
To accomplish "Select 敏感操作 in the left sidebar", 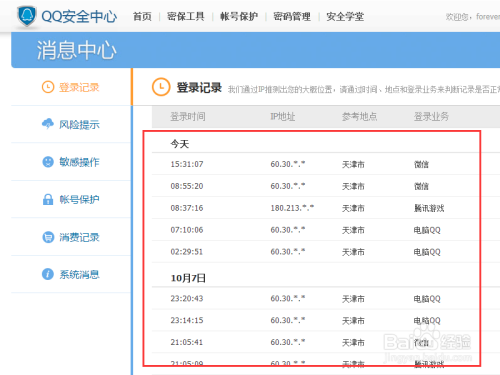I will (79, 162).
